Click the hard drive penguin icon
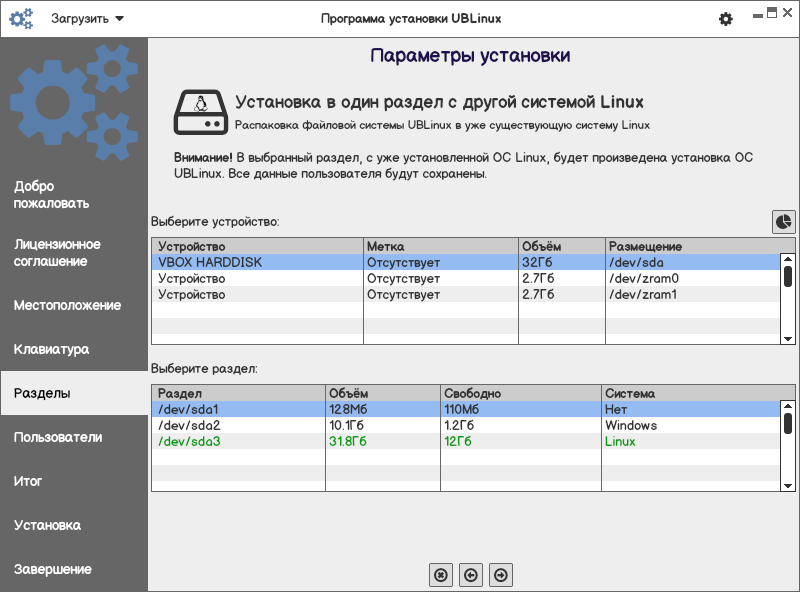The width and height of the screenshot is (800, 592). [x=199, y=112]
